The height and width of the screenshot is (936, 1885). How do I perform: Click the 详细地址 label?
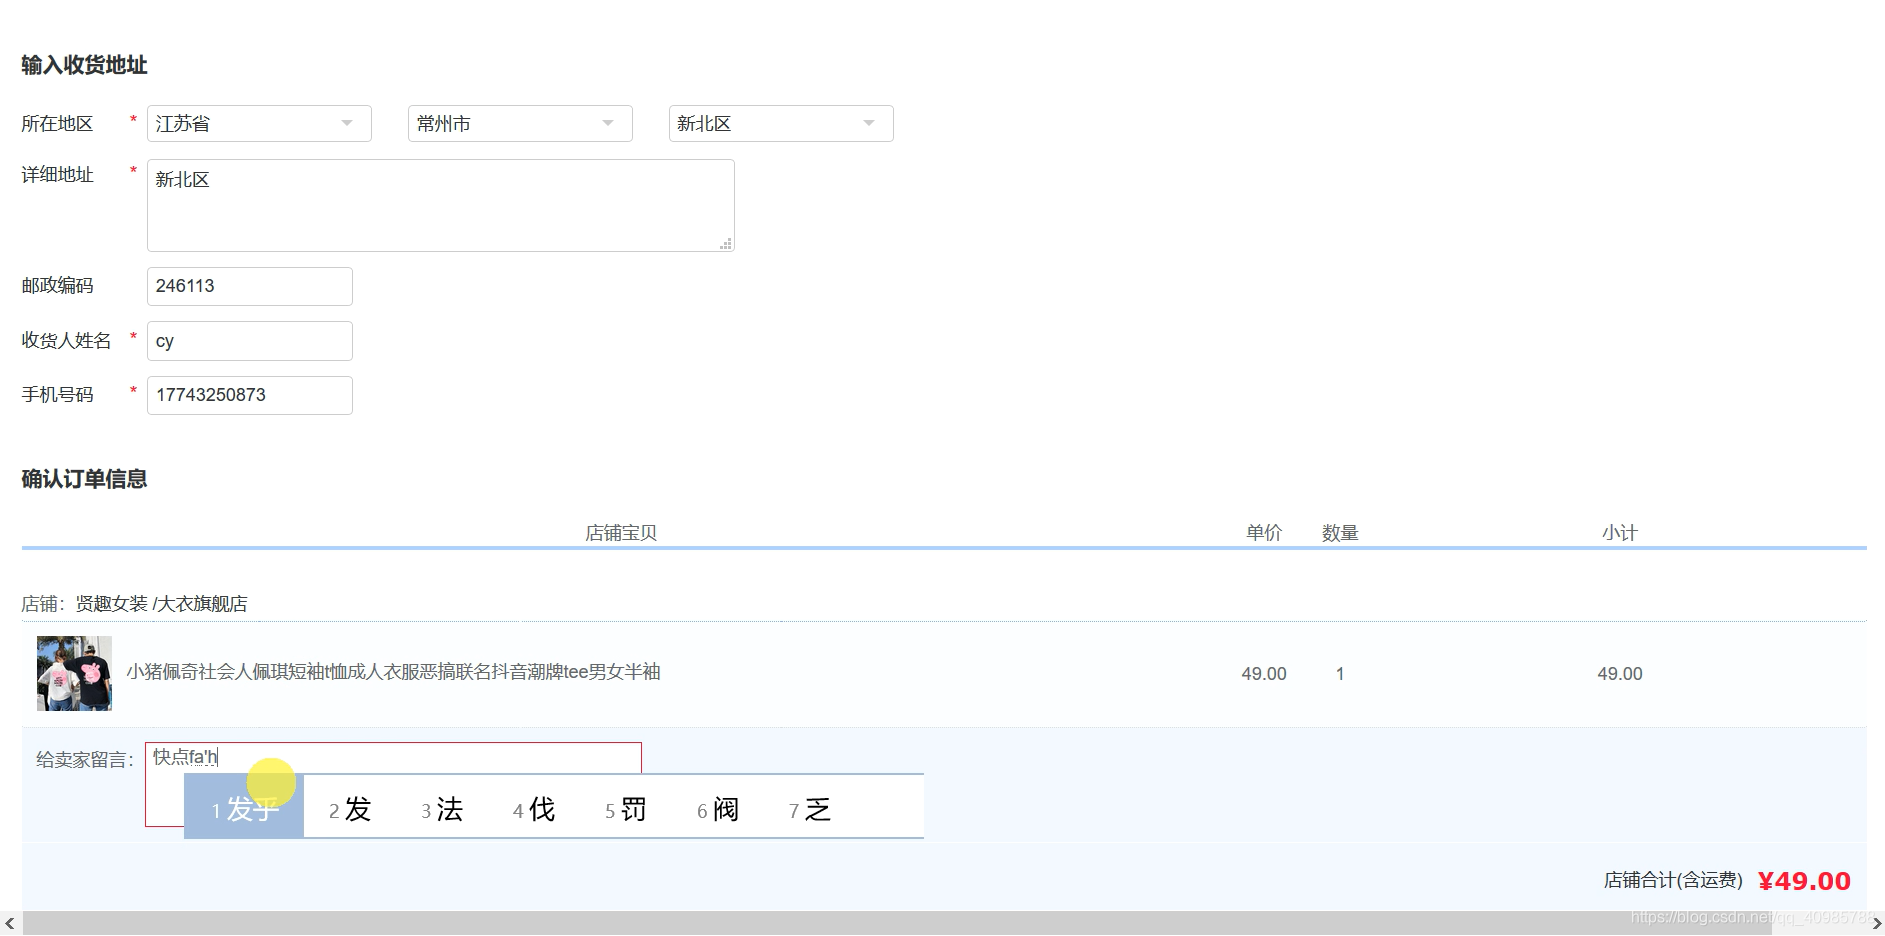[x=58, y=175]
